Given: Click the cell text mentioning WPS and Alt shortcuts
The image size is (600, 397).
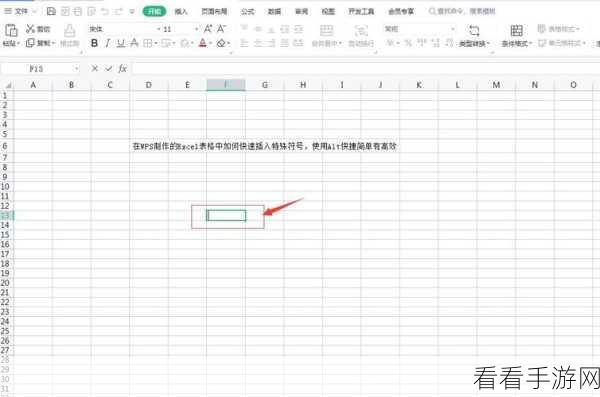Looking at the screenshot, I should (264, 146).
